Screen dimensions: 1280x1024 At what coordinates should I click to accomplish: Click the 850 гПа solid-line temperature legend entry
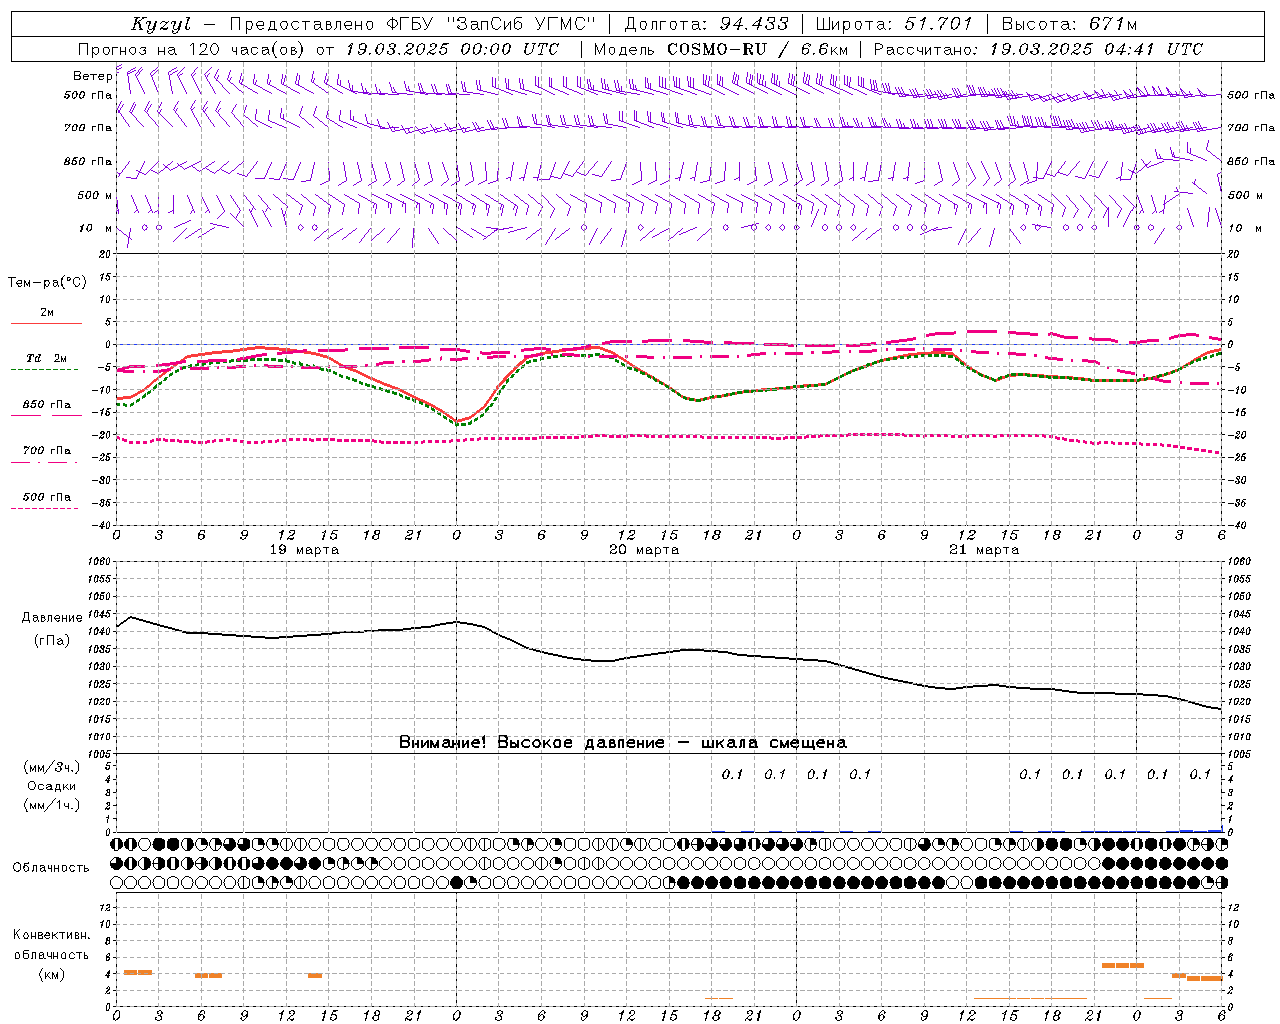(47, 405)
